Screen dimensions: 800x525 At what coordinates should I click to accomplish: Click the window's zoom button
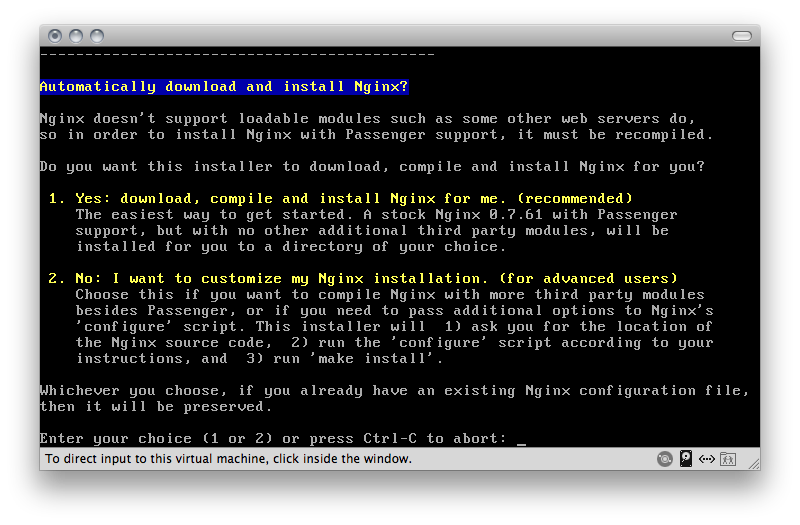(x=97, y=36)
